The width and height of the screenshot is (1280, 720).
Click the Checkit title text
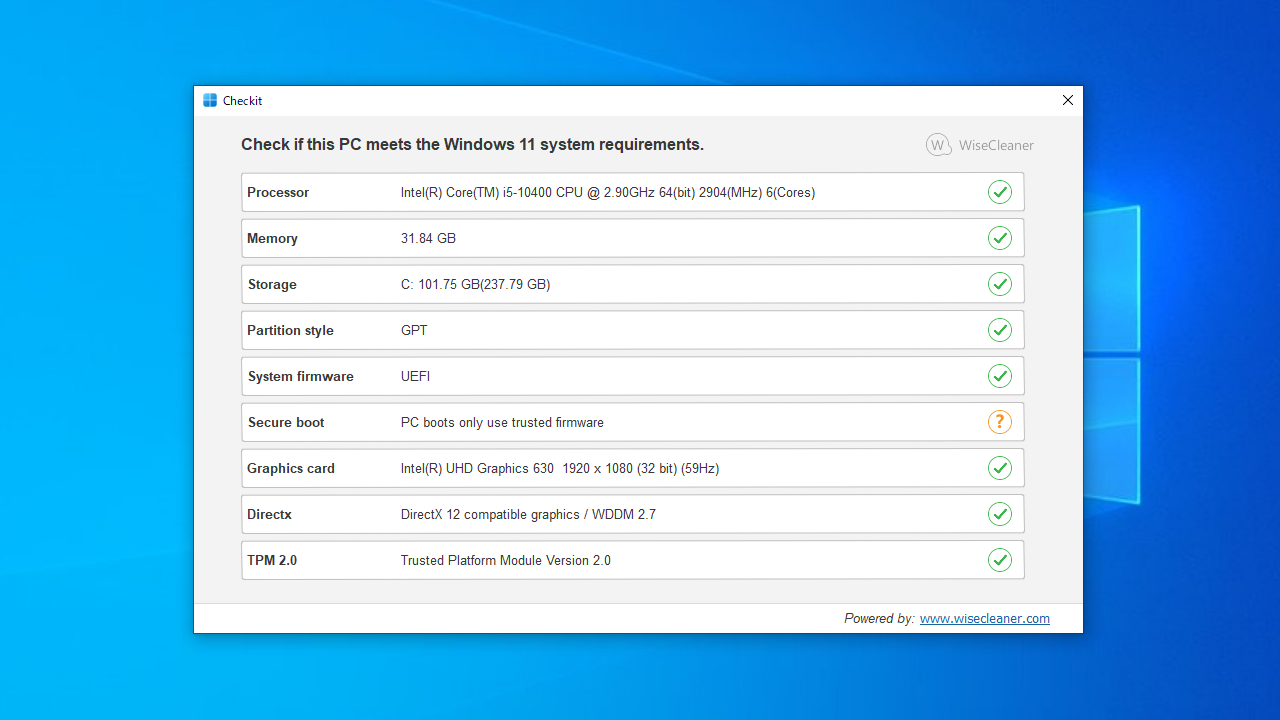pyautogui.click(x=243, y=100)
